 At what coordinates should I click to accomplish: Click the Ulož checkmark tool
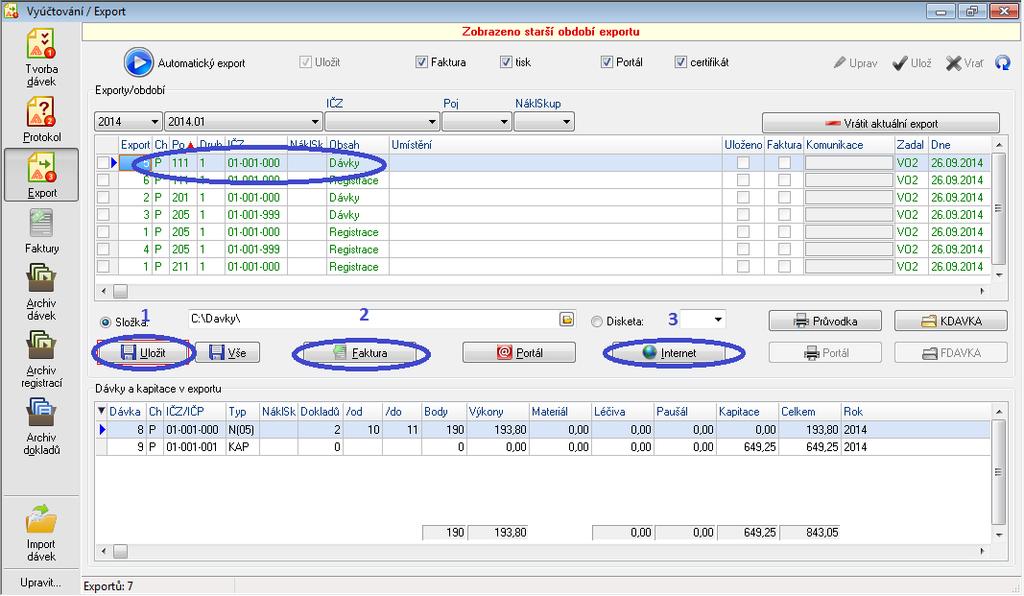pos(912,63)
